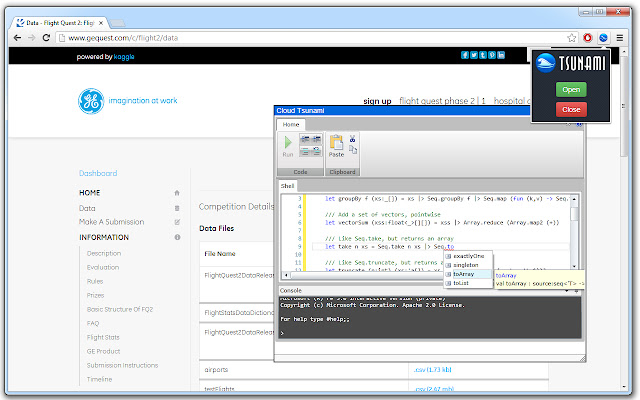Reload the page
The width and height of the screenshot is (640, 400).
click(x=46, y=38)
